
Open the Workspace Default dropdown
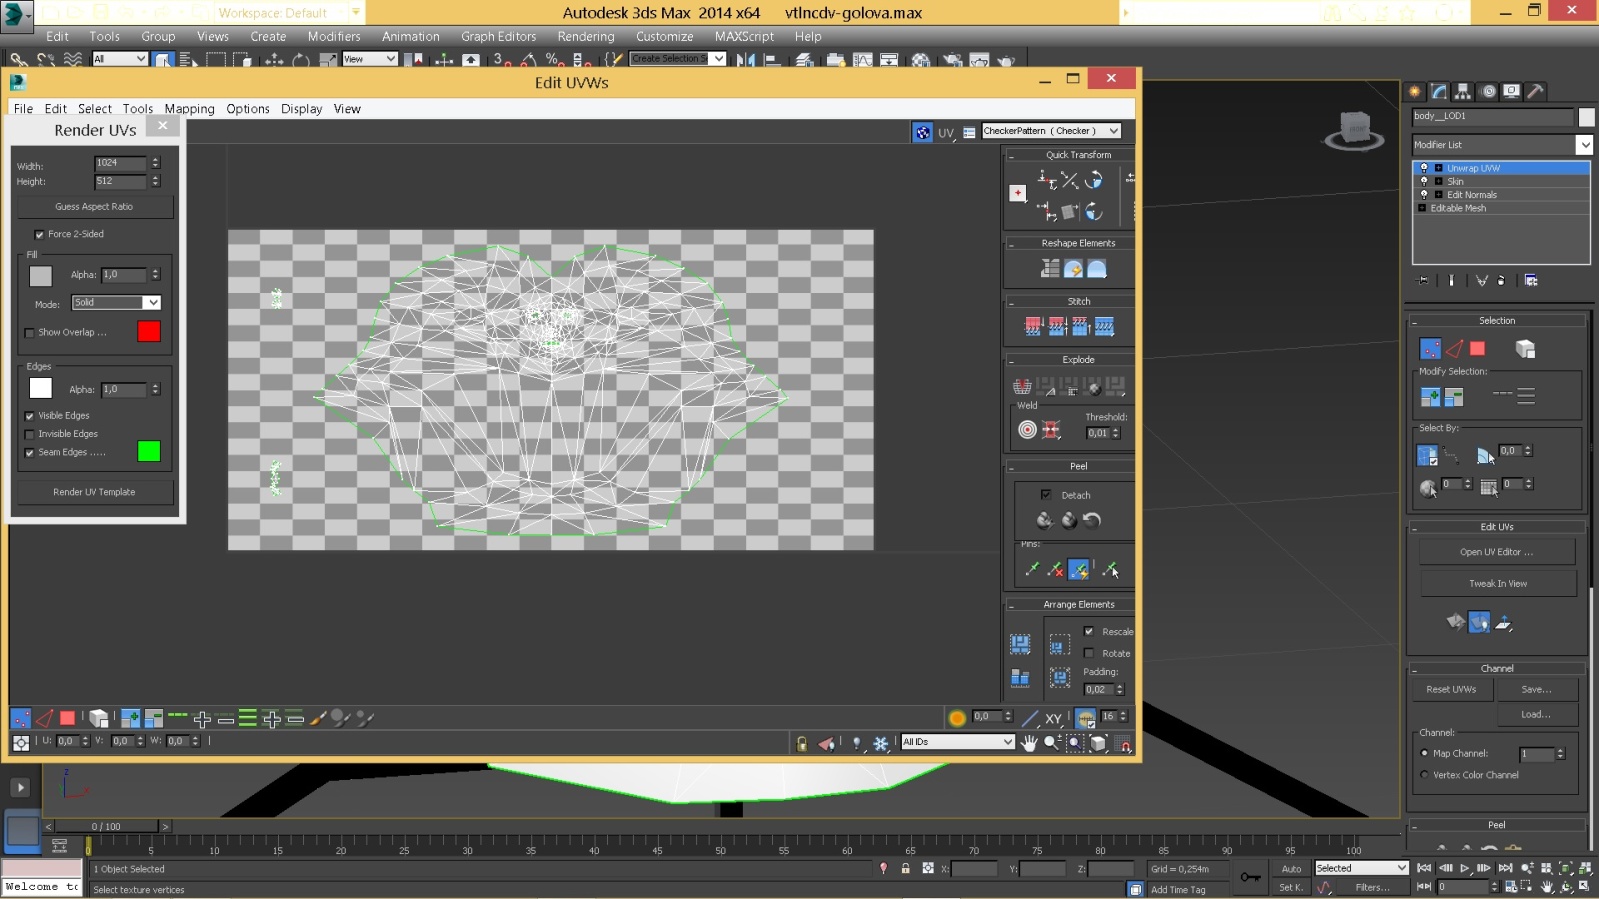pos(289,13)
